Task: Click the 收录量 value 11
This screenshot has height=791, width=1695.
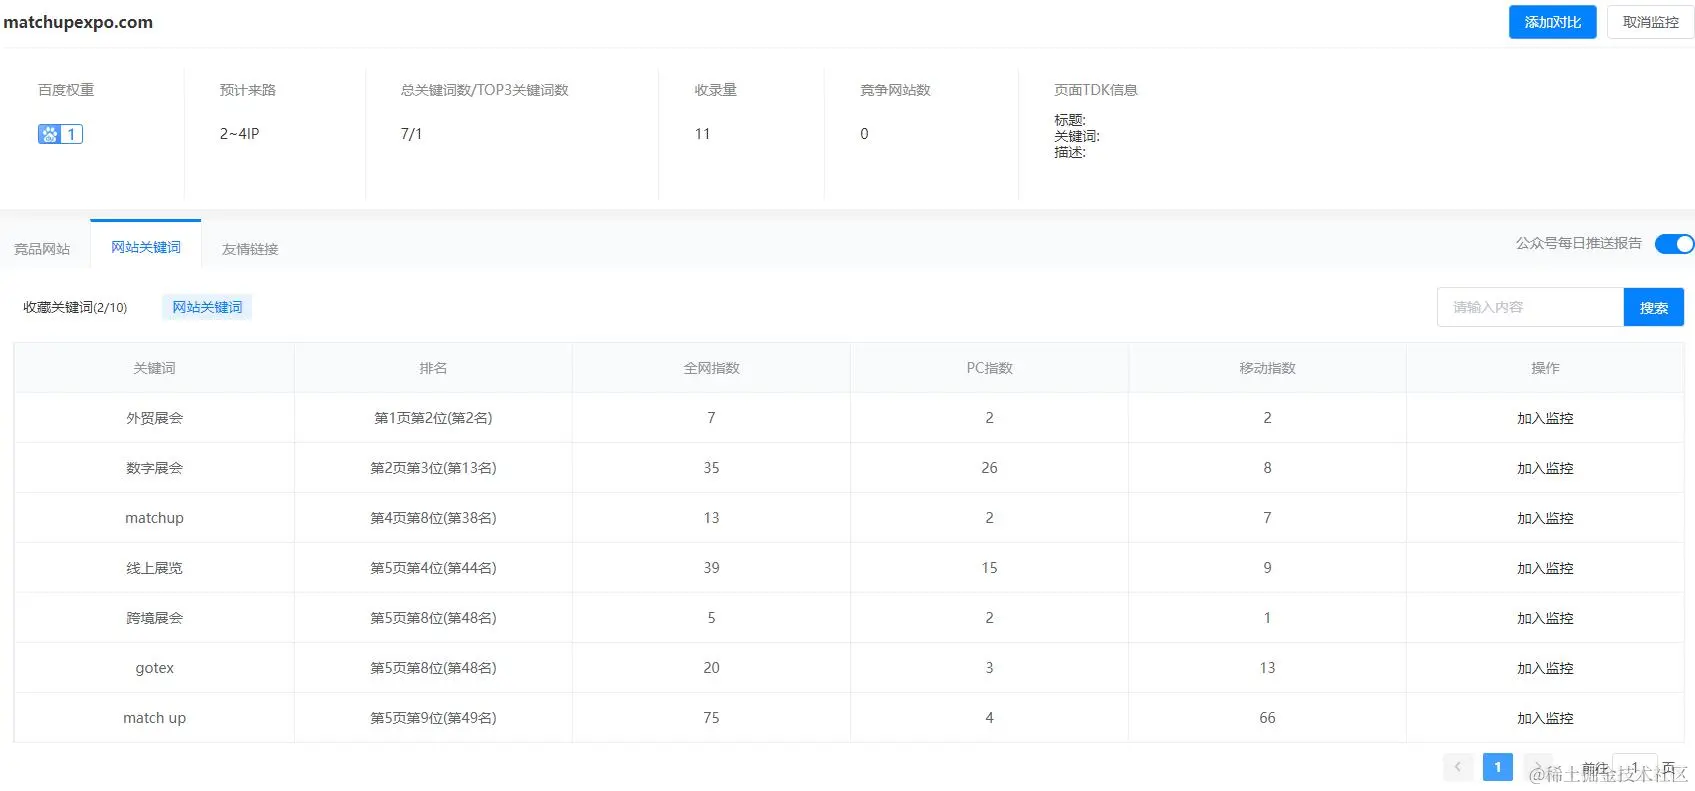Action: [x=702, y=134]
